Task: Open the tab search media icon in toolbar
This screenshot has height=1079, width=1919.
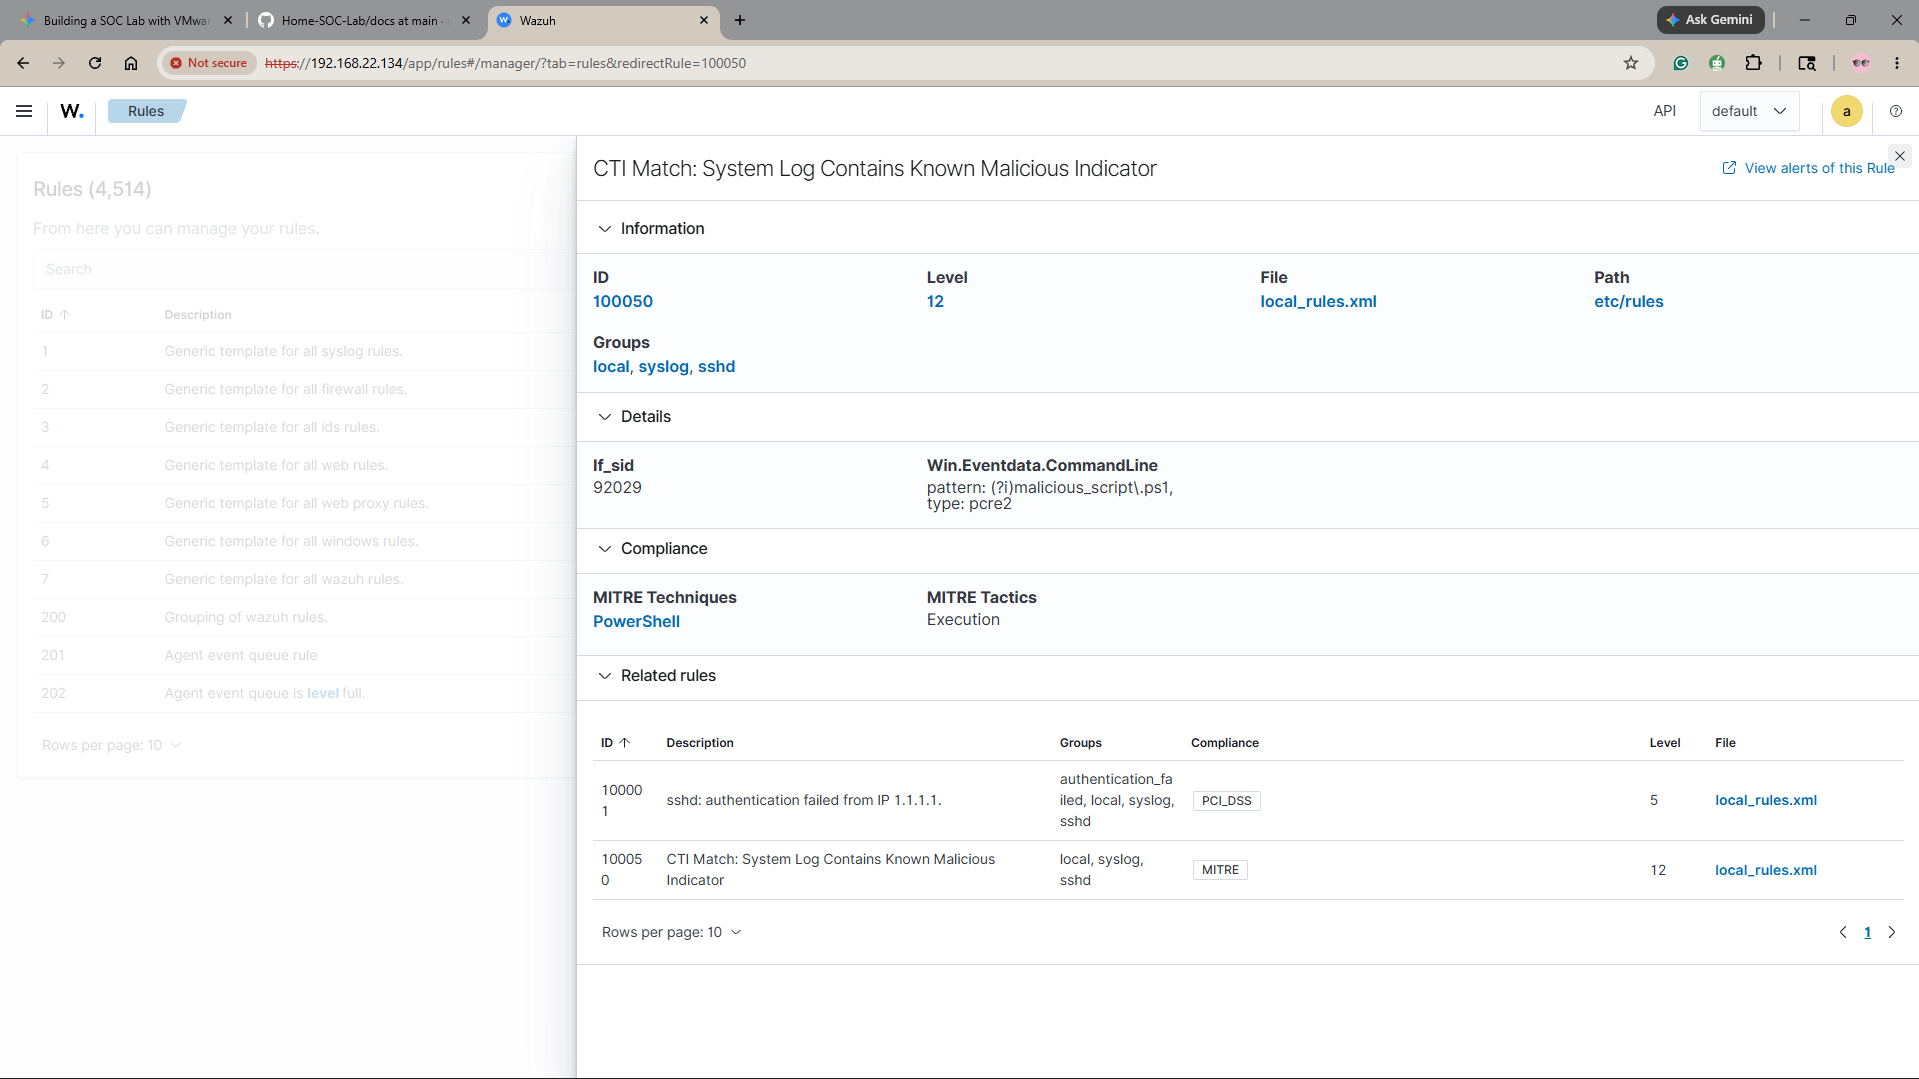Action: click(1807, 63)
